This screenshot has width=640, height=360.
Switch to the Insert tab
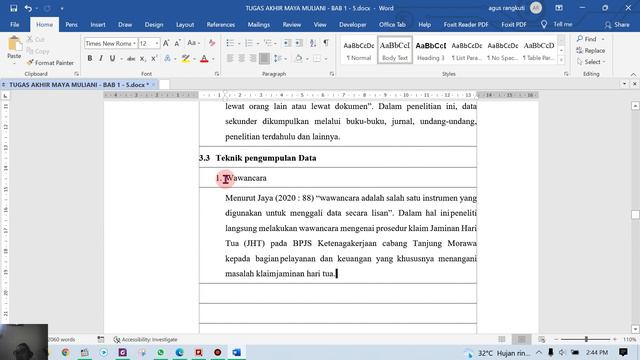[98, 24]
